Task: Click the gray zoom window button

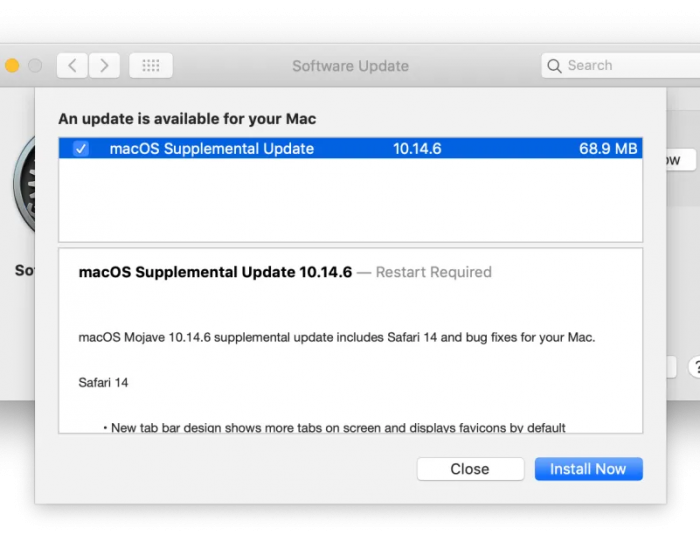Action: pyautogui.click(x=35, y=66)
